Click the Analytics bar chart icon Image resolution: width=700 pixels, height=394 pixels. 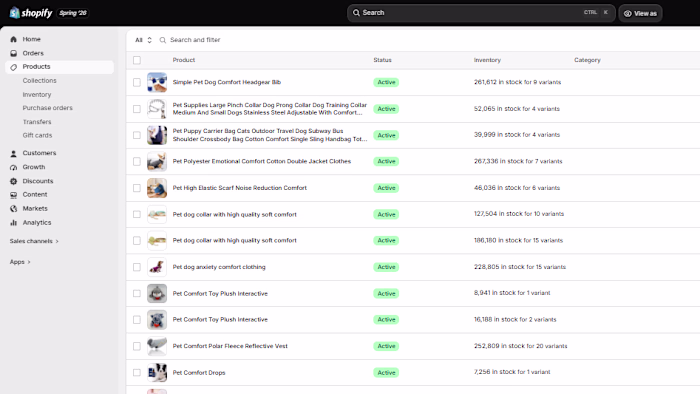tap(13, 223)
